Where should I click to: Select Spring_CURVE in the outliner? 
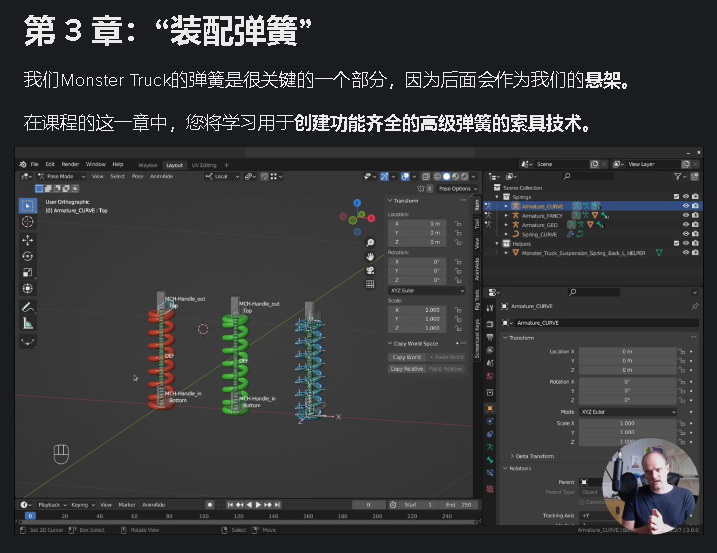click(539, 234)
